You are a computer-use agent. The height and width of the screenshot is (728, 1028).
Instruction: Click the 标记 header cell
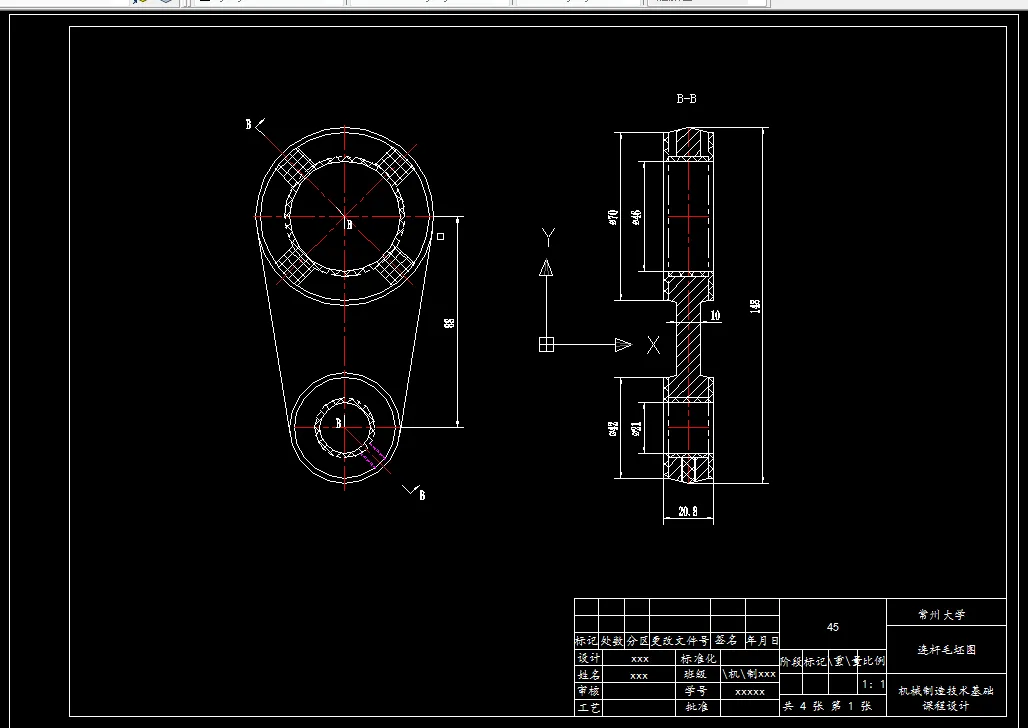coord(586,641)
